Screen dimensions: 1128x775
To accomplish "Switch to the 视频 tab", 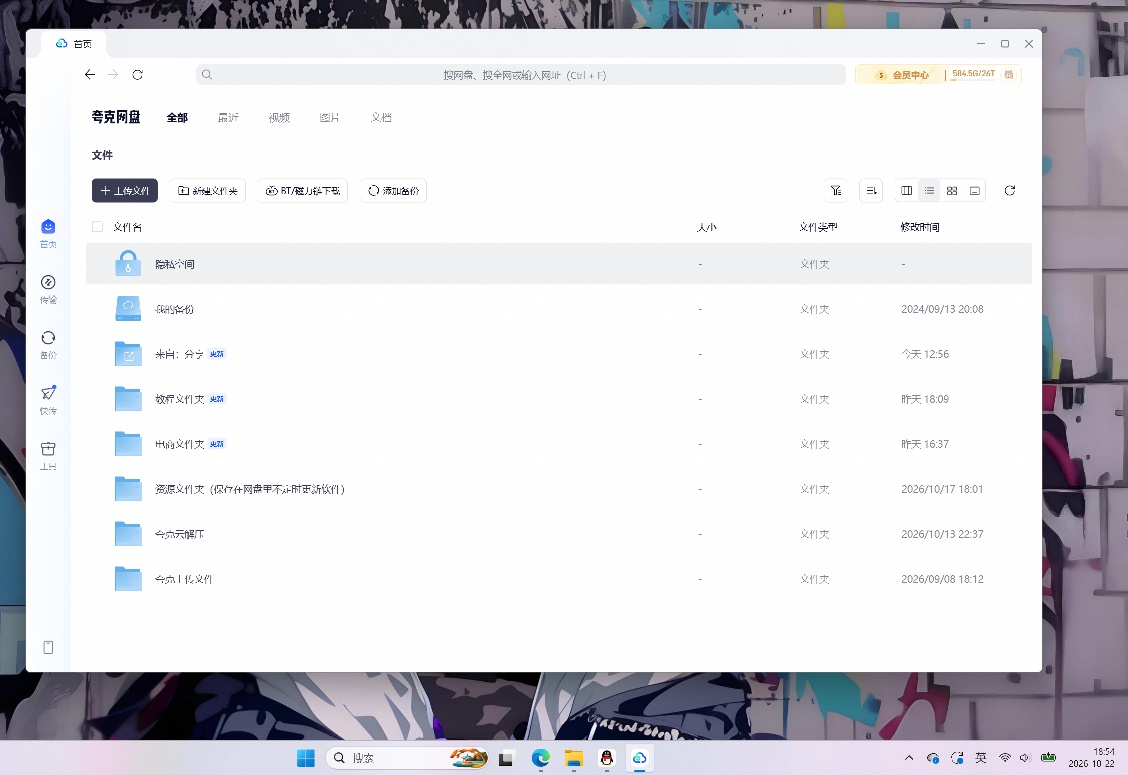I will click(279, 117).
